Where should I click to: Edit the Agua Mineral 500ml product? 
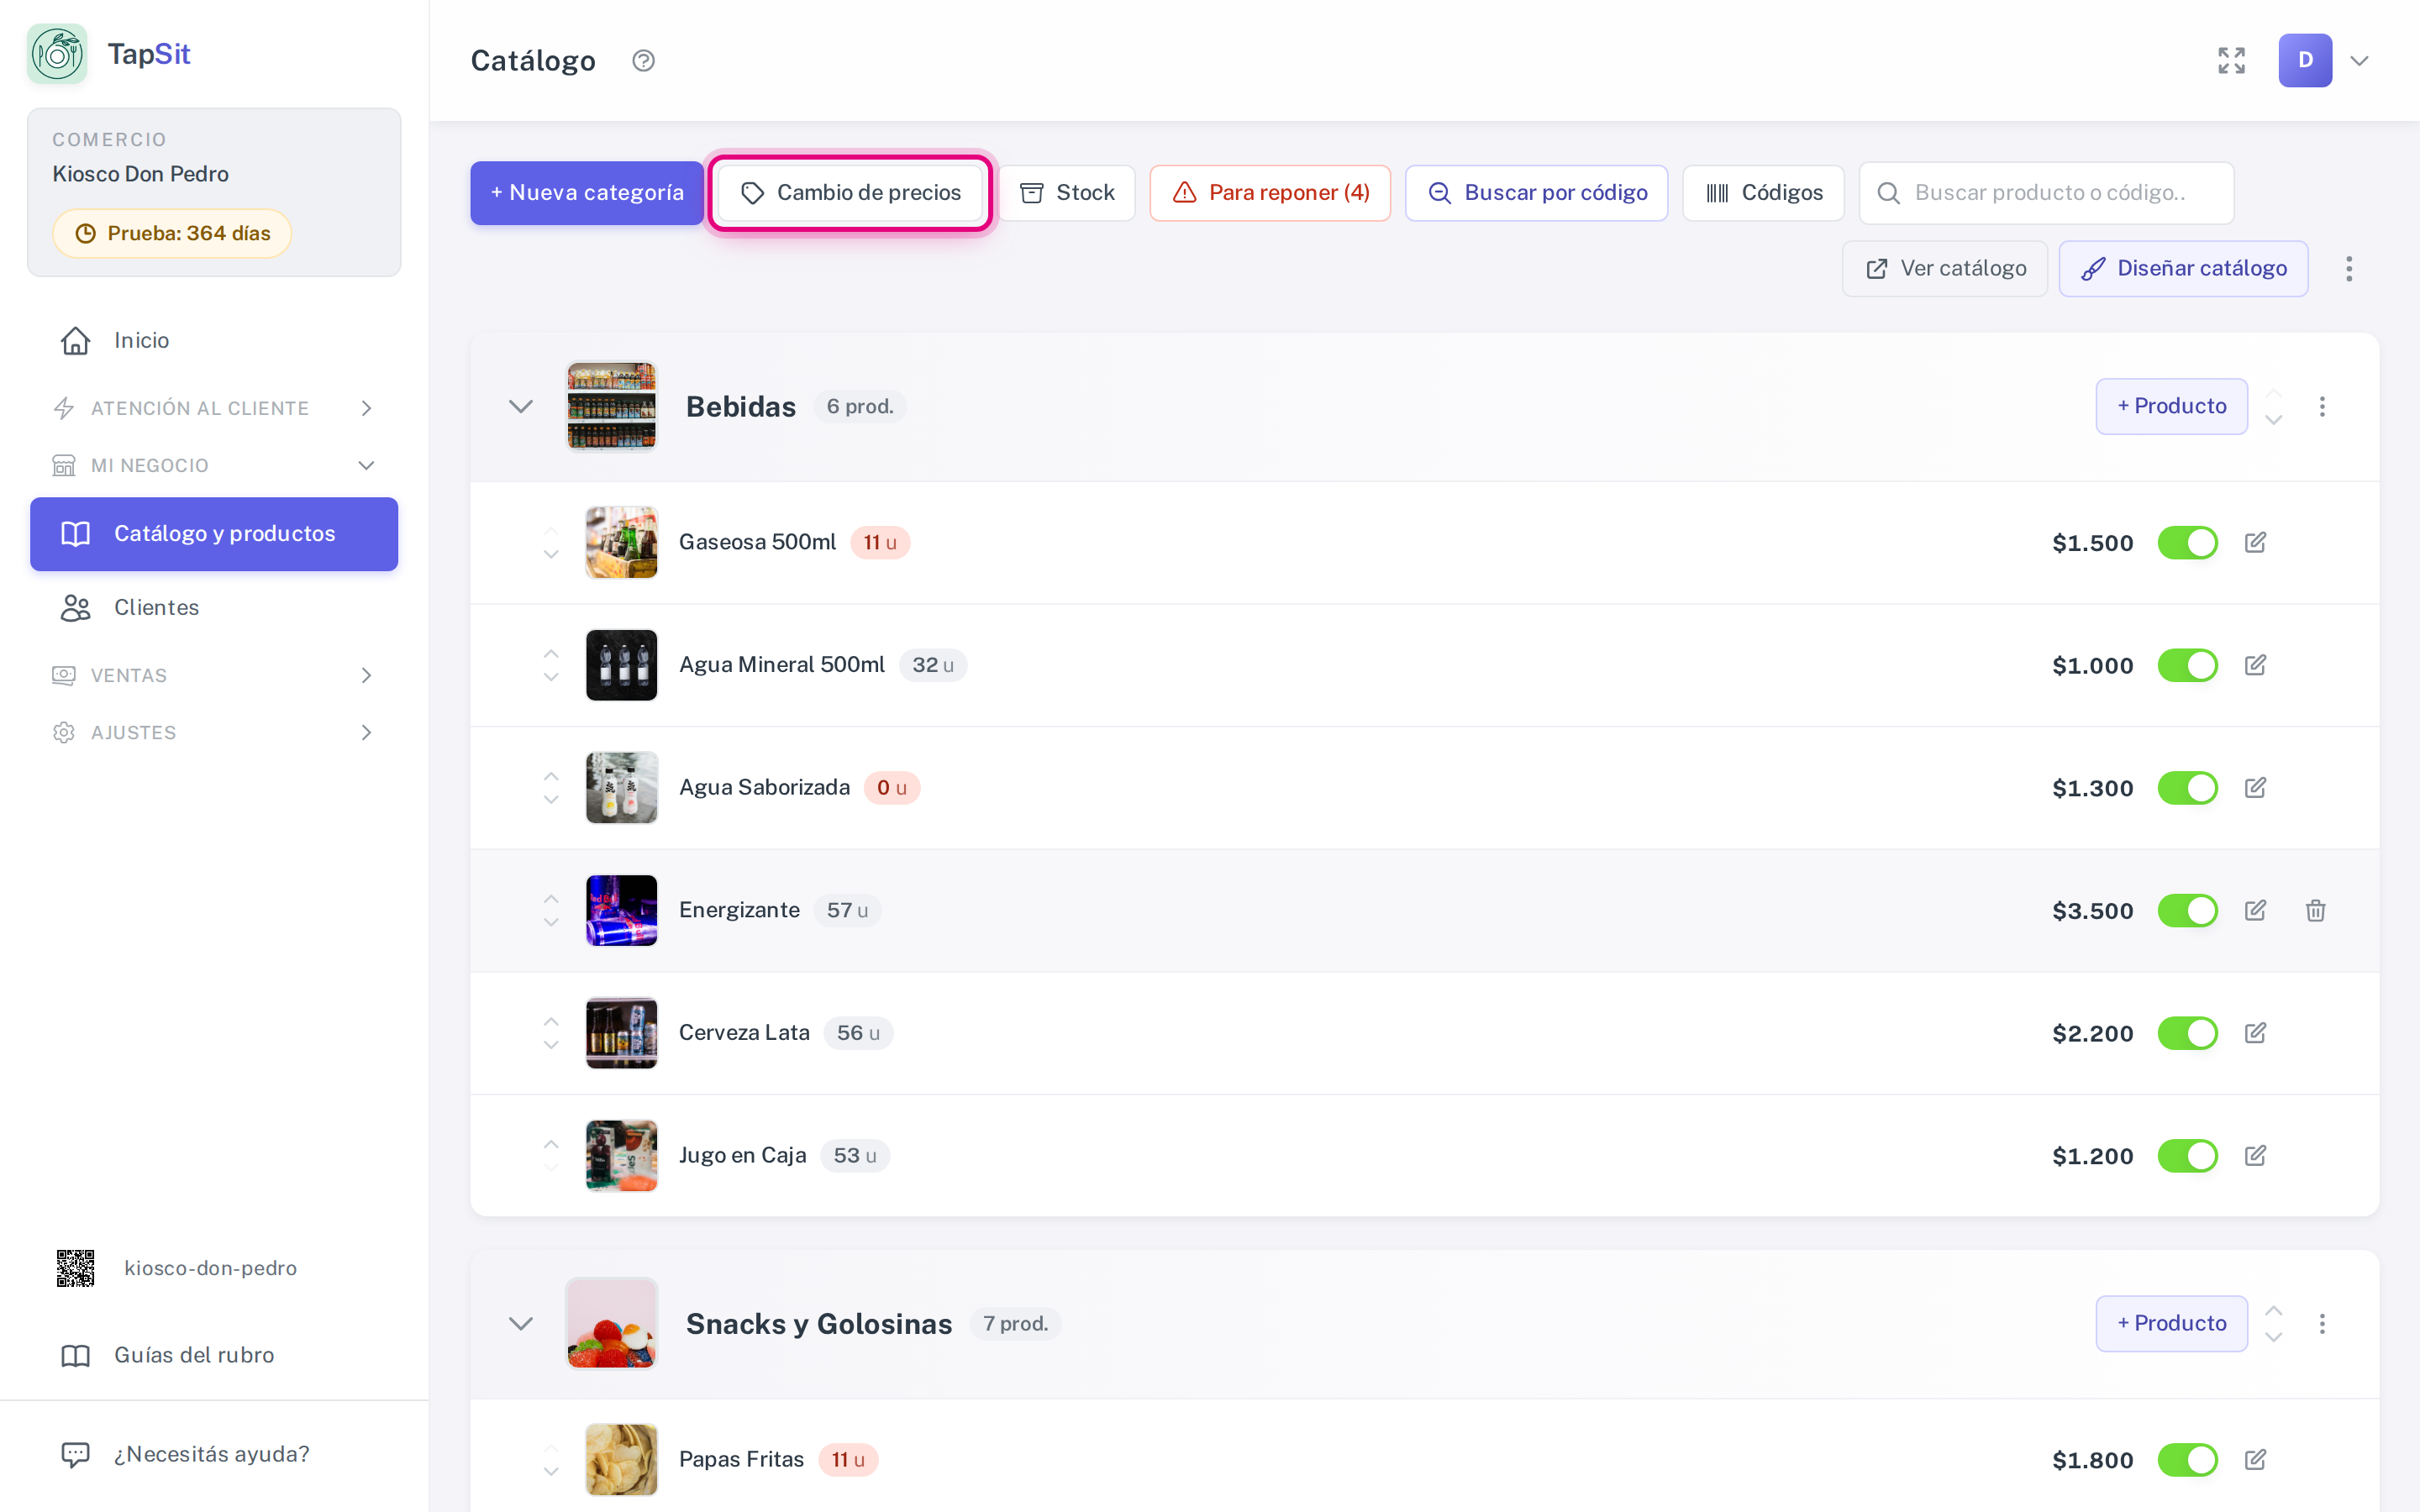[x=2255, y=666]
